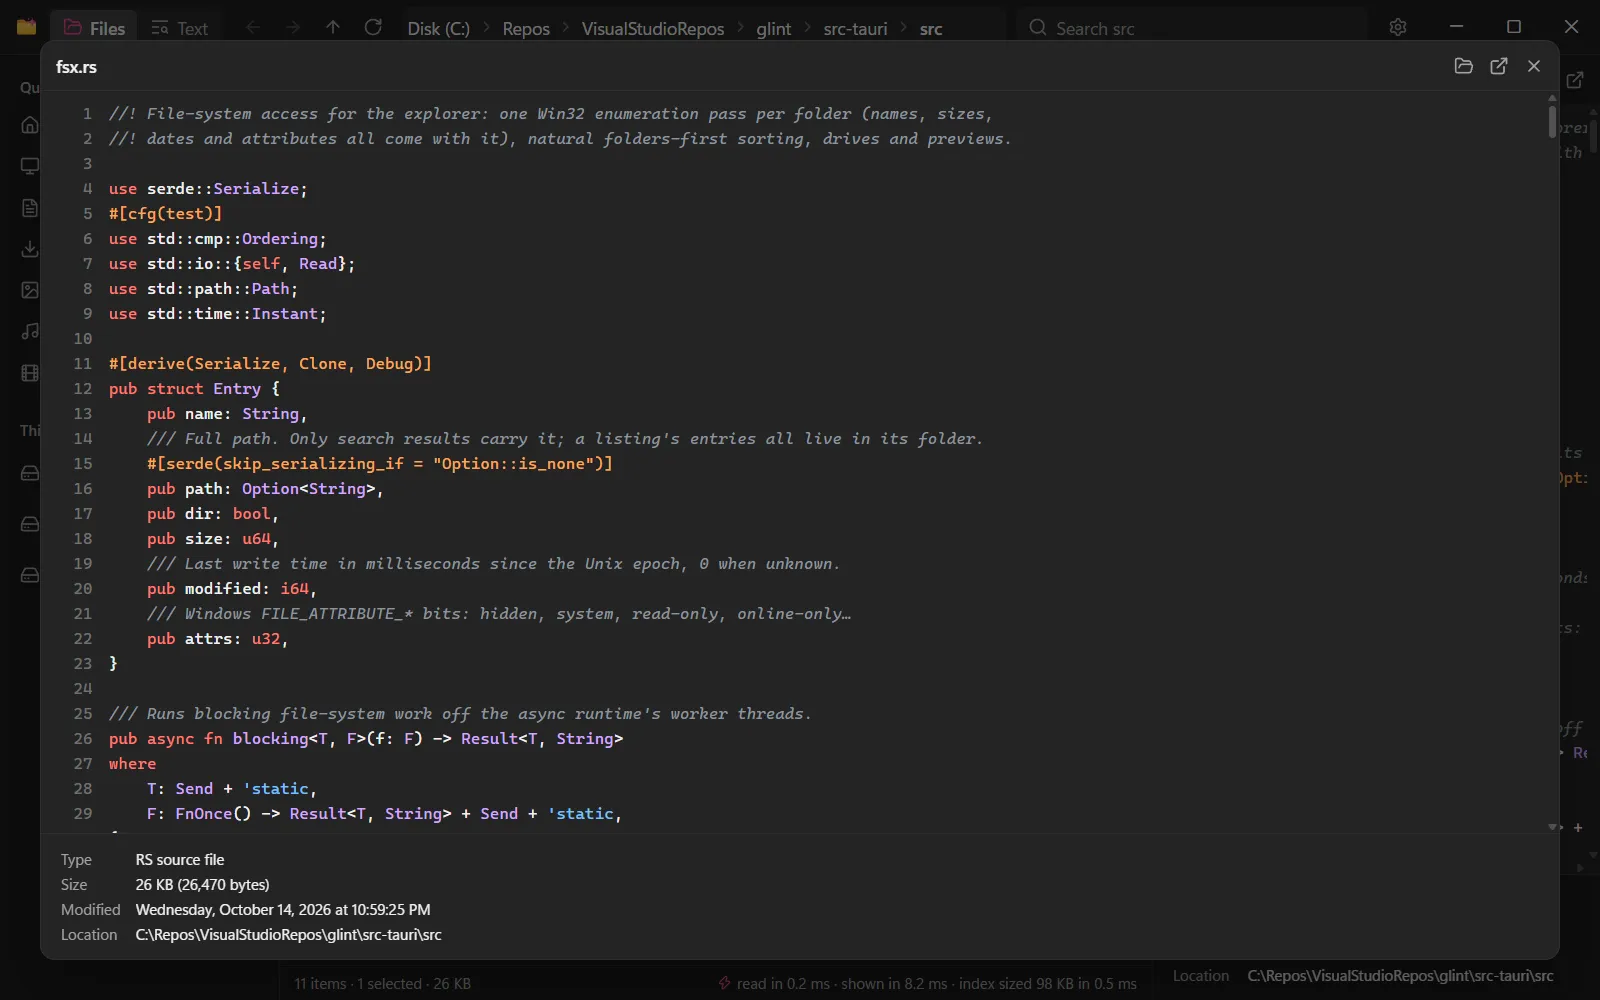This screenshot has height=1000, width=1600.
Task: Open Documents in the sidebar
Action: tap(30, 208)
